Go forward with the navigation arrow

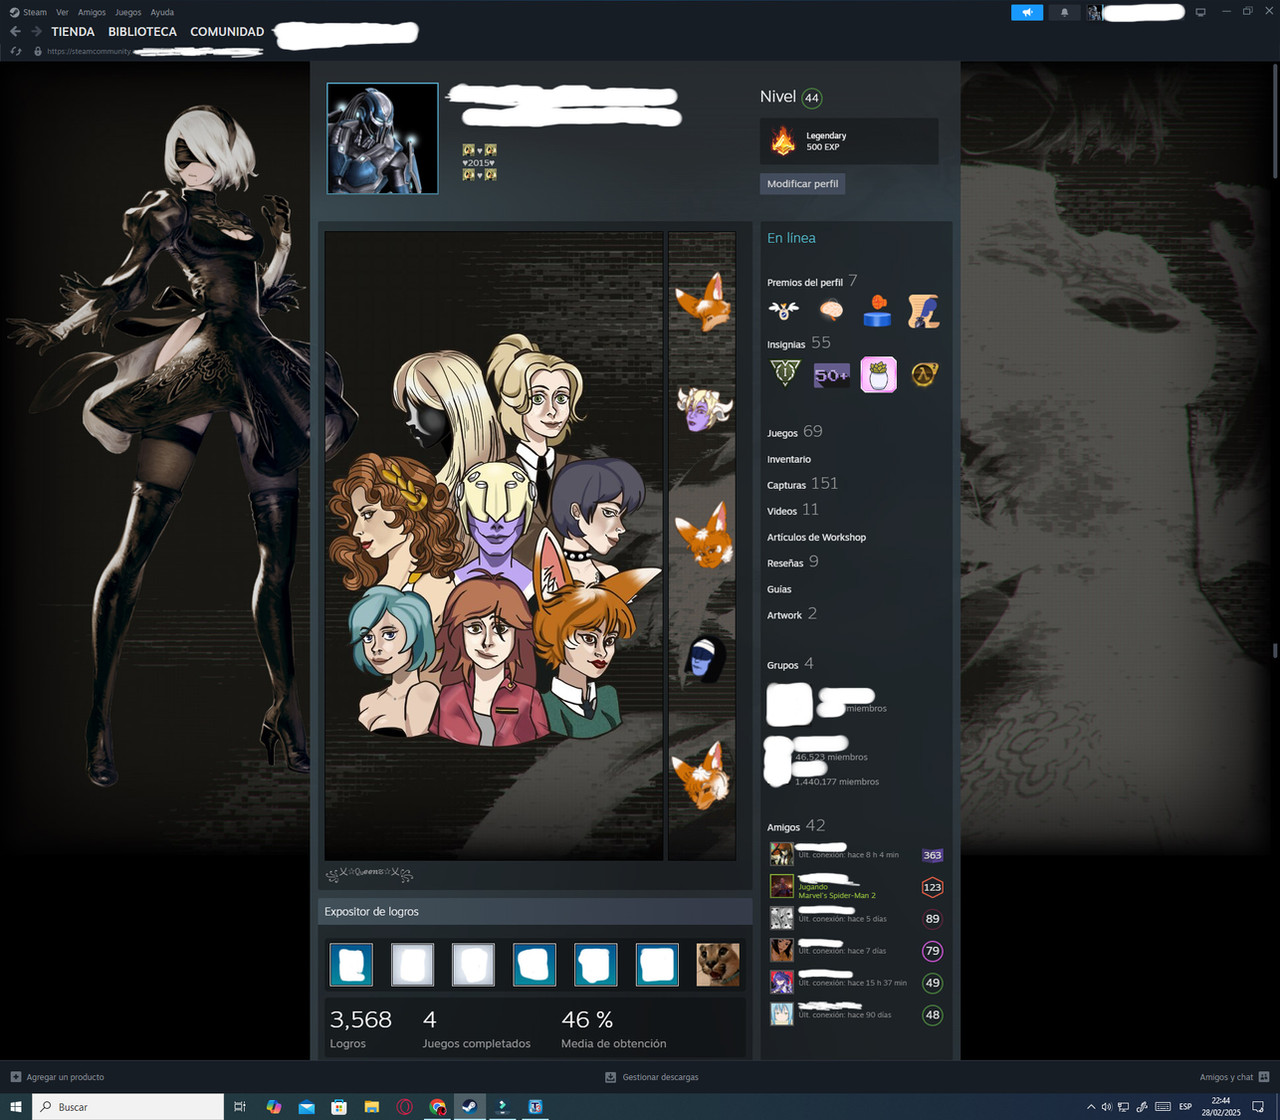click(36, 32)
